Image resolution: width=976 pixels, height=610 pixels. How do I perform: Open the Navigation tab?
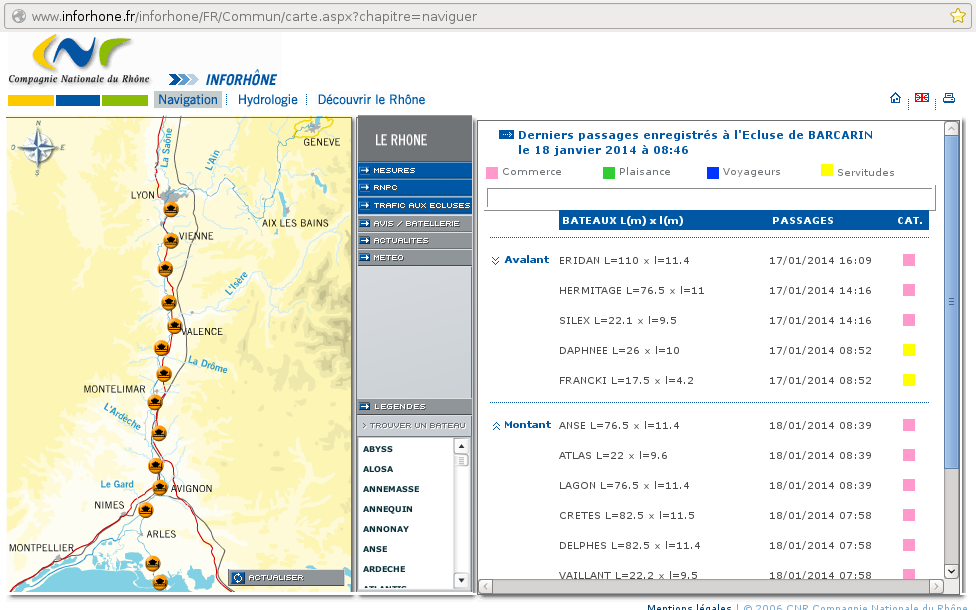coord(188,100)
